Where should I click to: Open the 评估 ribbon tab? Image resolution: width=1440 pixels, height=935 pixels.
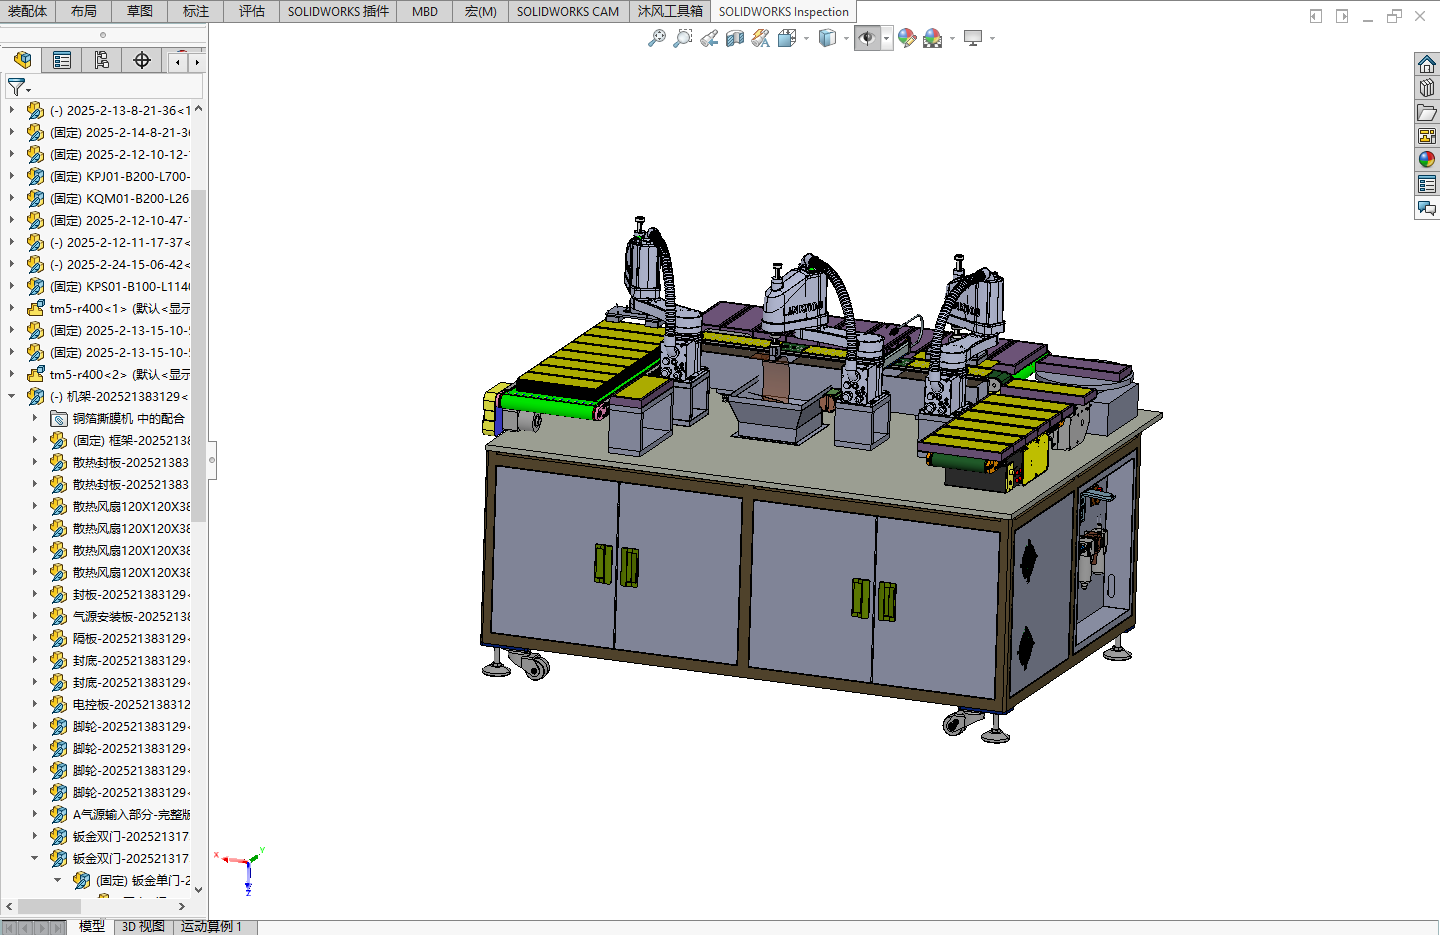[252, 11]
